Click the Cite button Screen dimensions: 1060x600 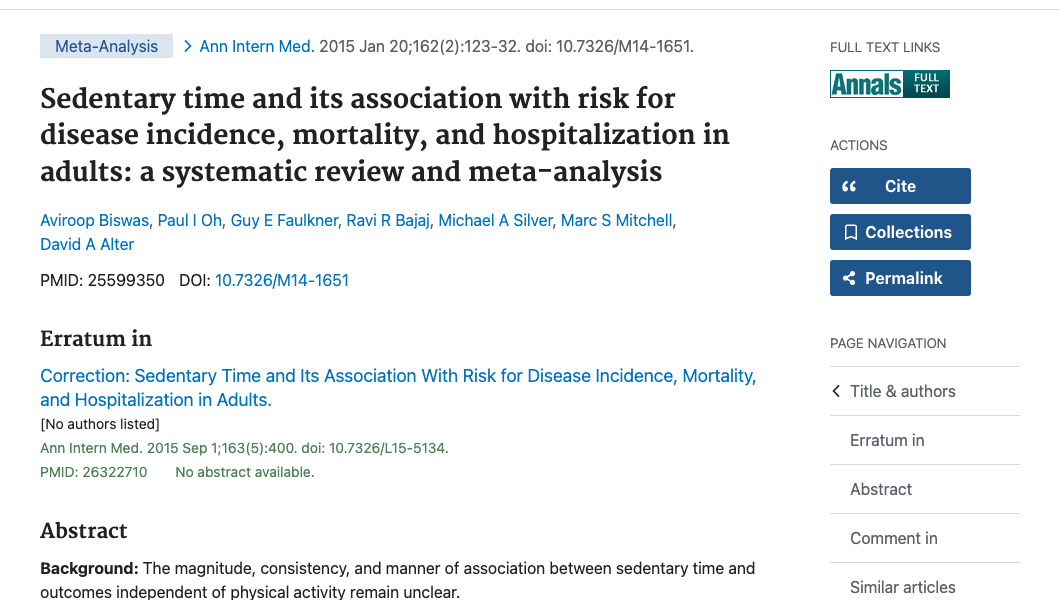click(x=900, y=185)
